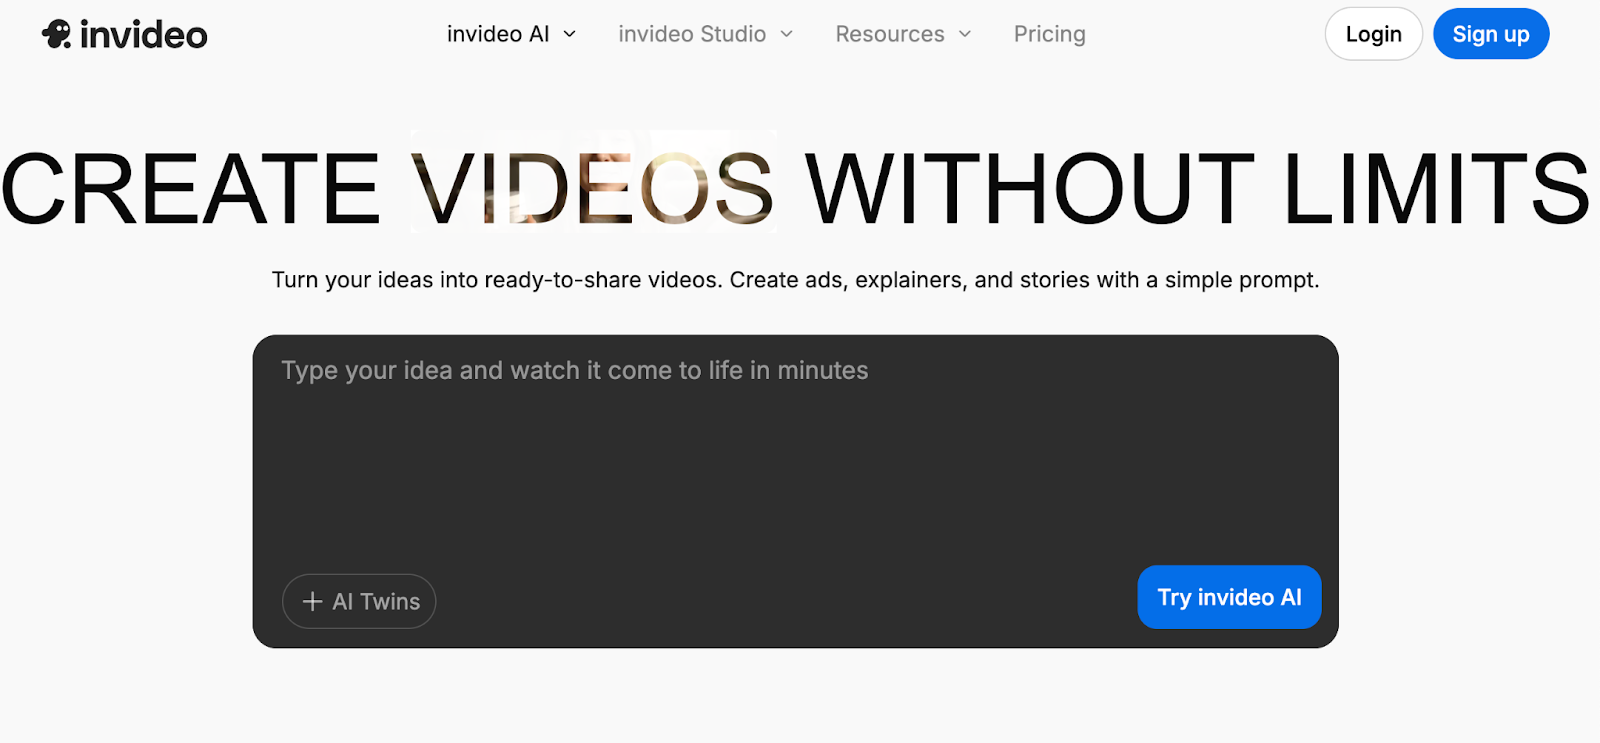The width and height of the screenshot is (1600, 743).
Task: Click the CREATE VIDEOS WITHOUT LIMITS headline
Action: pyautogui.click(x=796, y=188)
